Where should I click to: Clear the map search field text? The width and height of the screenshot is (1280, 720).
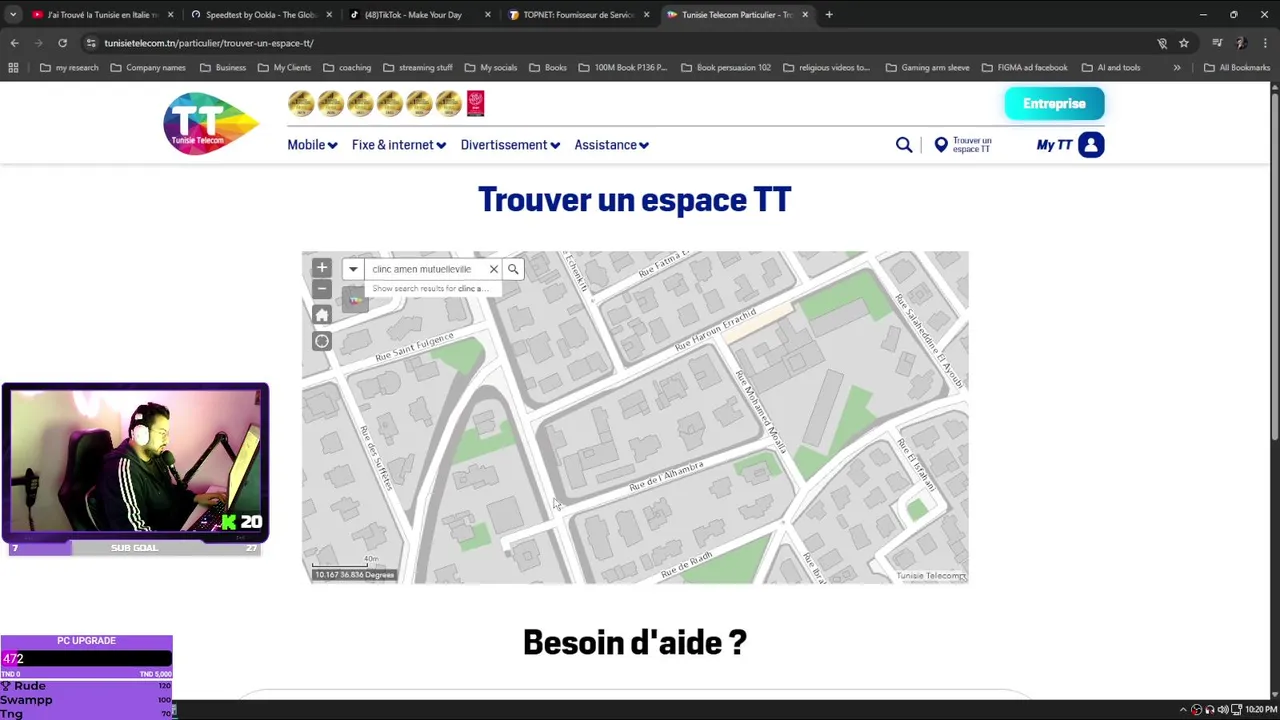(493, 269)
